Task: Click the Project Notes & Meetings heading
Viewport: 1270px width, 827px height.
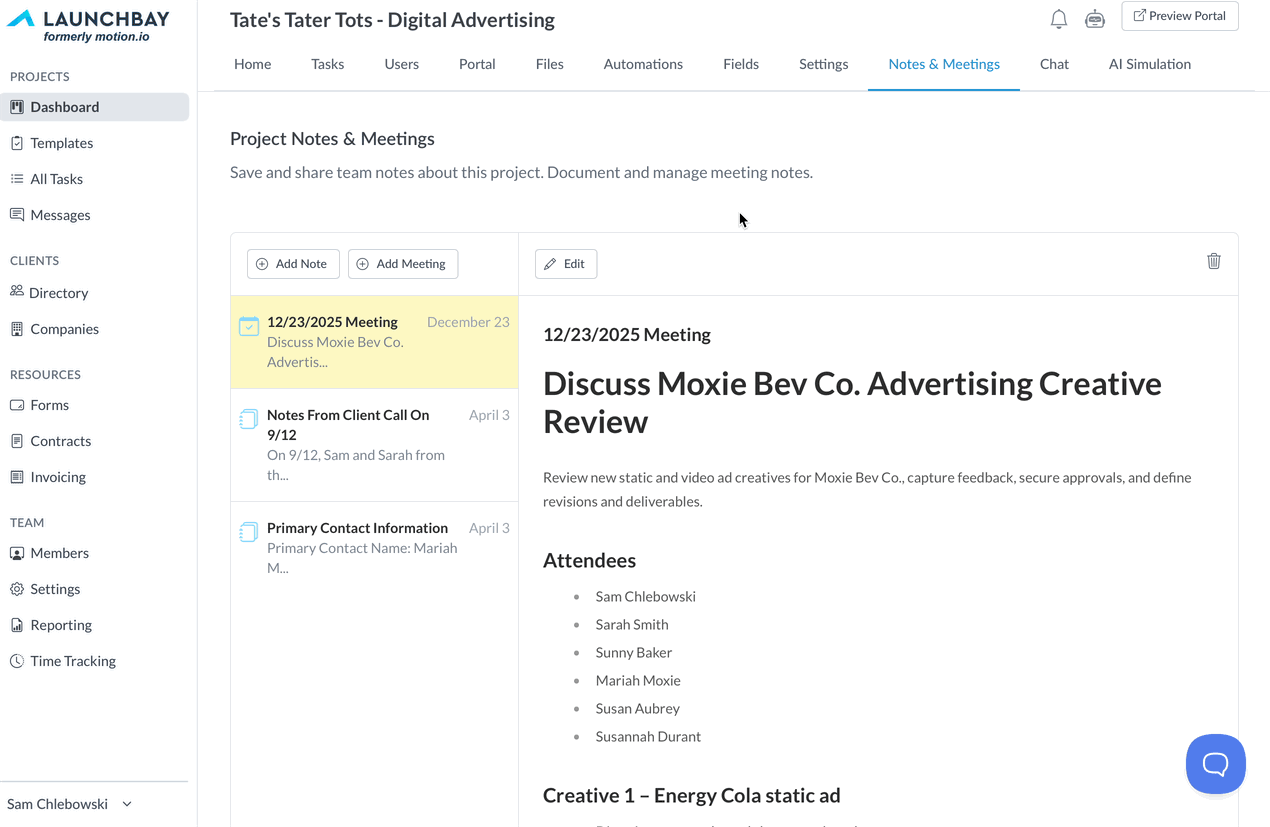Action: point(332,139)
